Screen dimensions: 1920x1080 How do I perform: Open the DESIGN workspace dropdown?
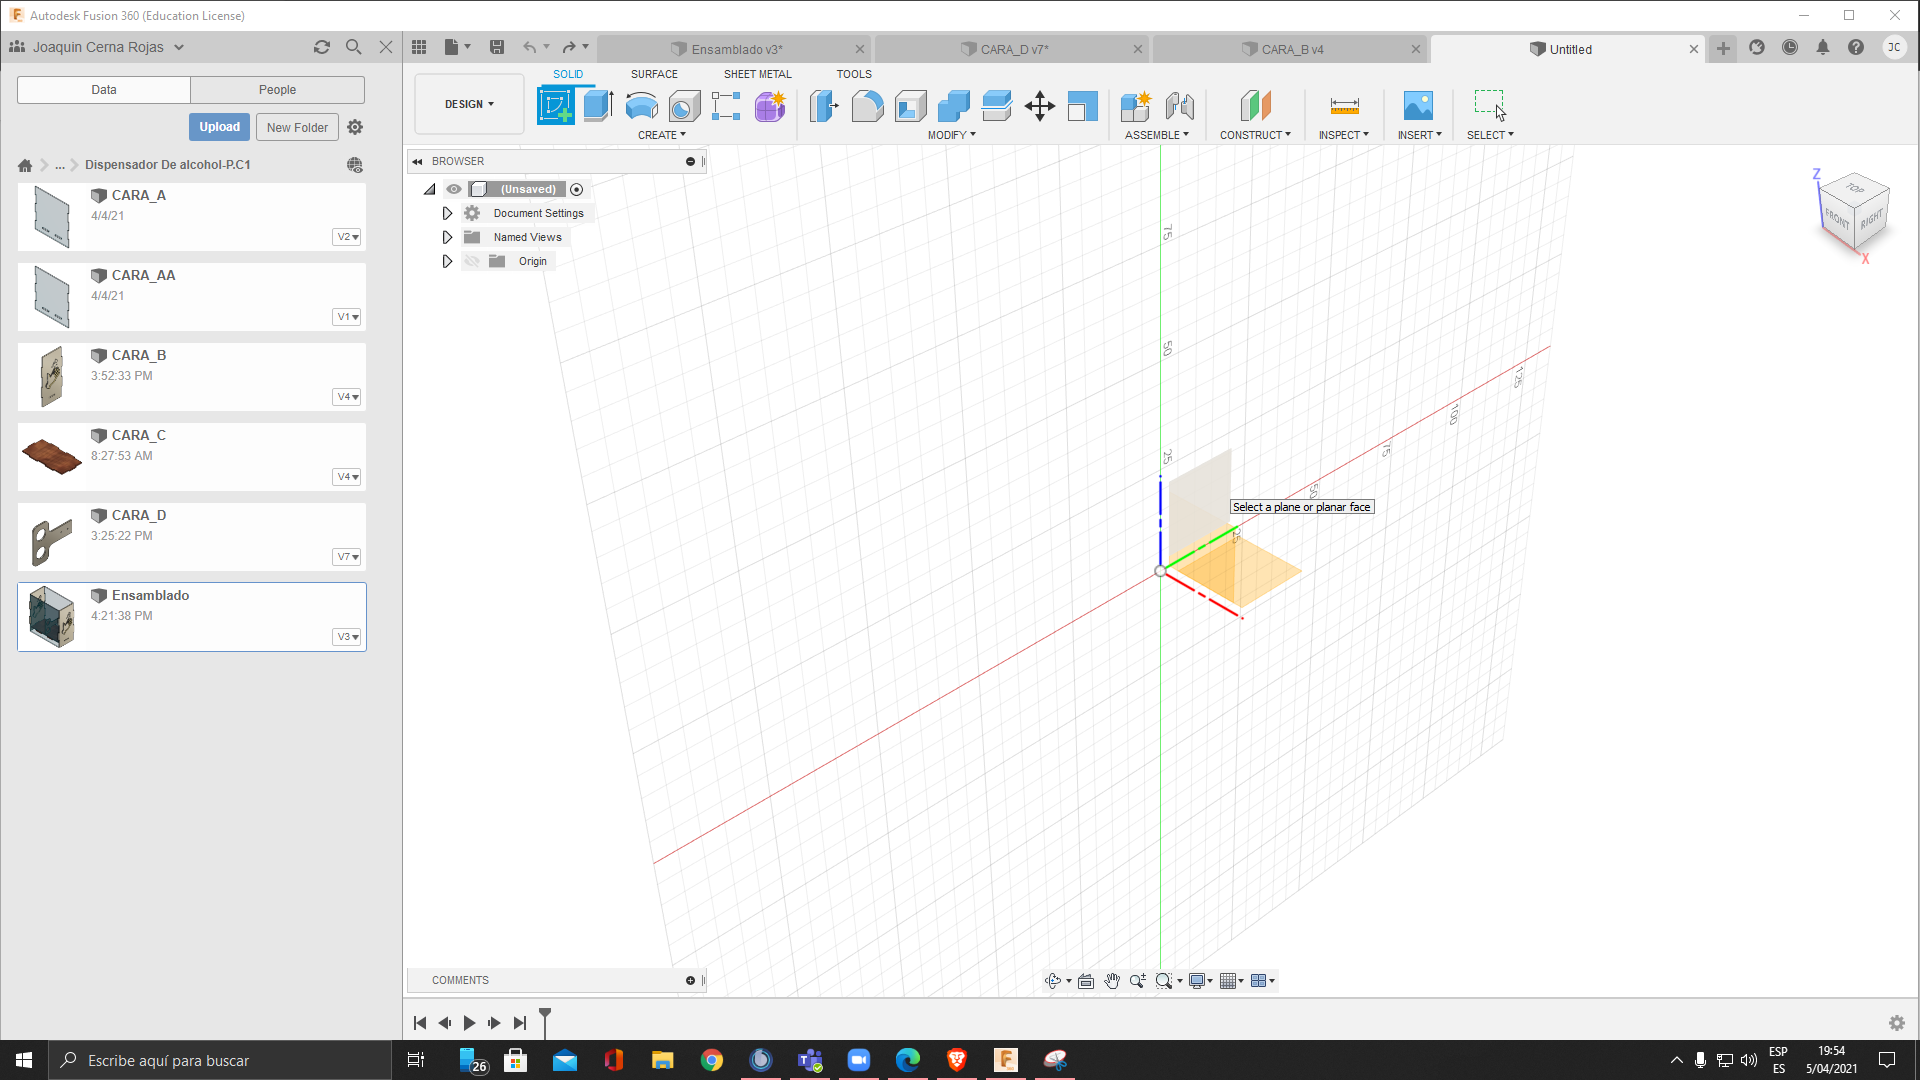tap(469, 104)
